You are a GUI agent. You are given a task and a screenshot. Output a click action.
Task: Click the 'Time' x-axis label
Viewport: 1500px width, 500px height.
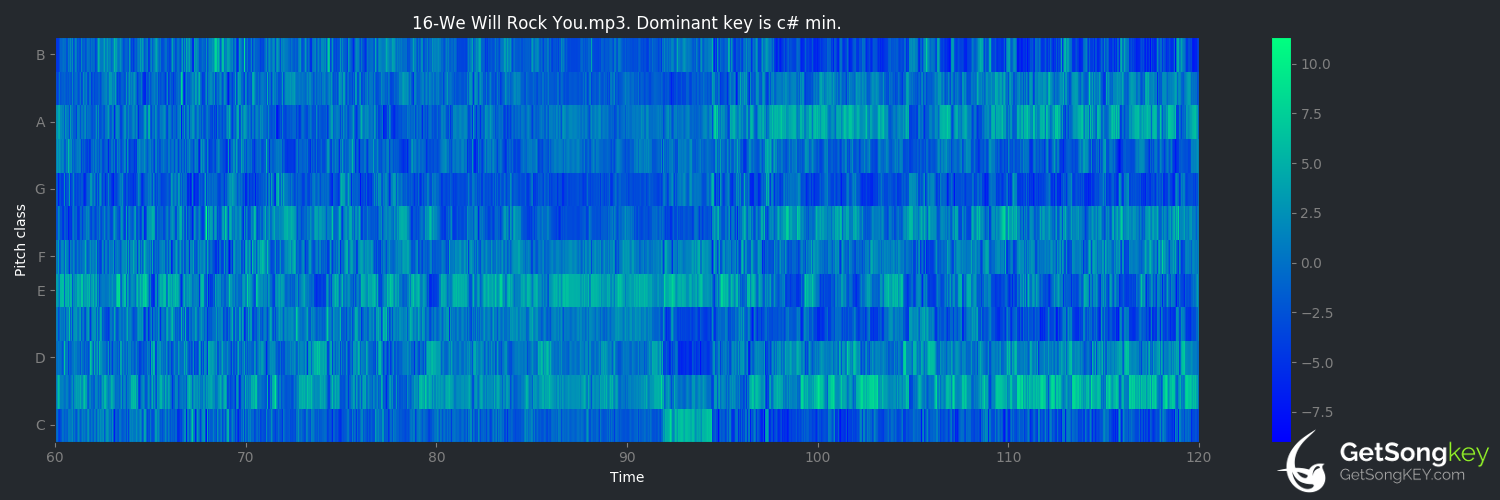[x=627, y=477]
